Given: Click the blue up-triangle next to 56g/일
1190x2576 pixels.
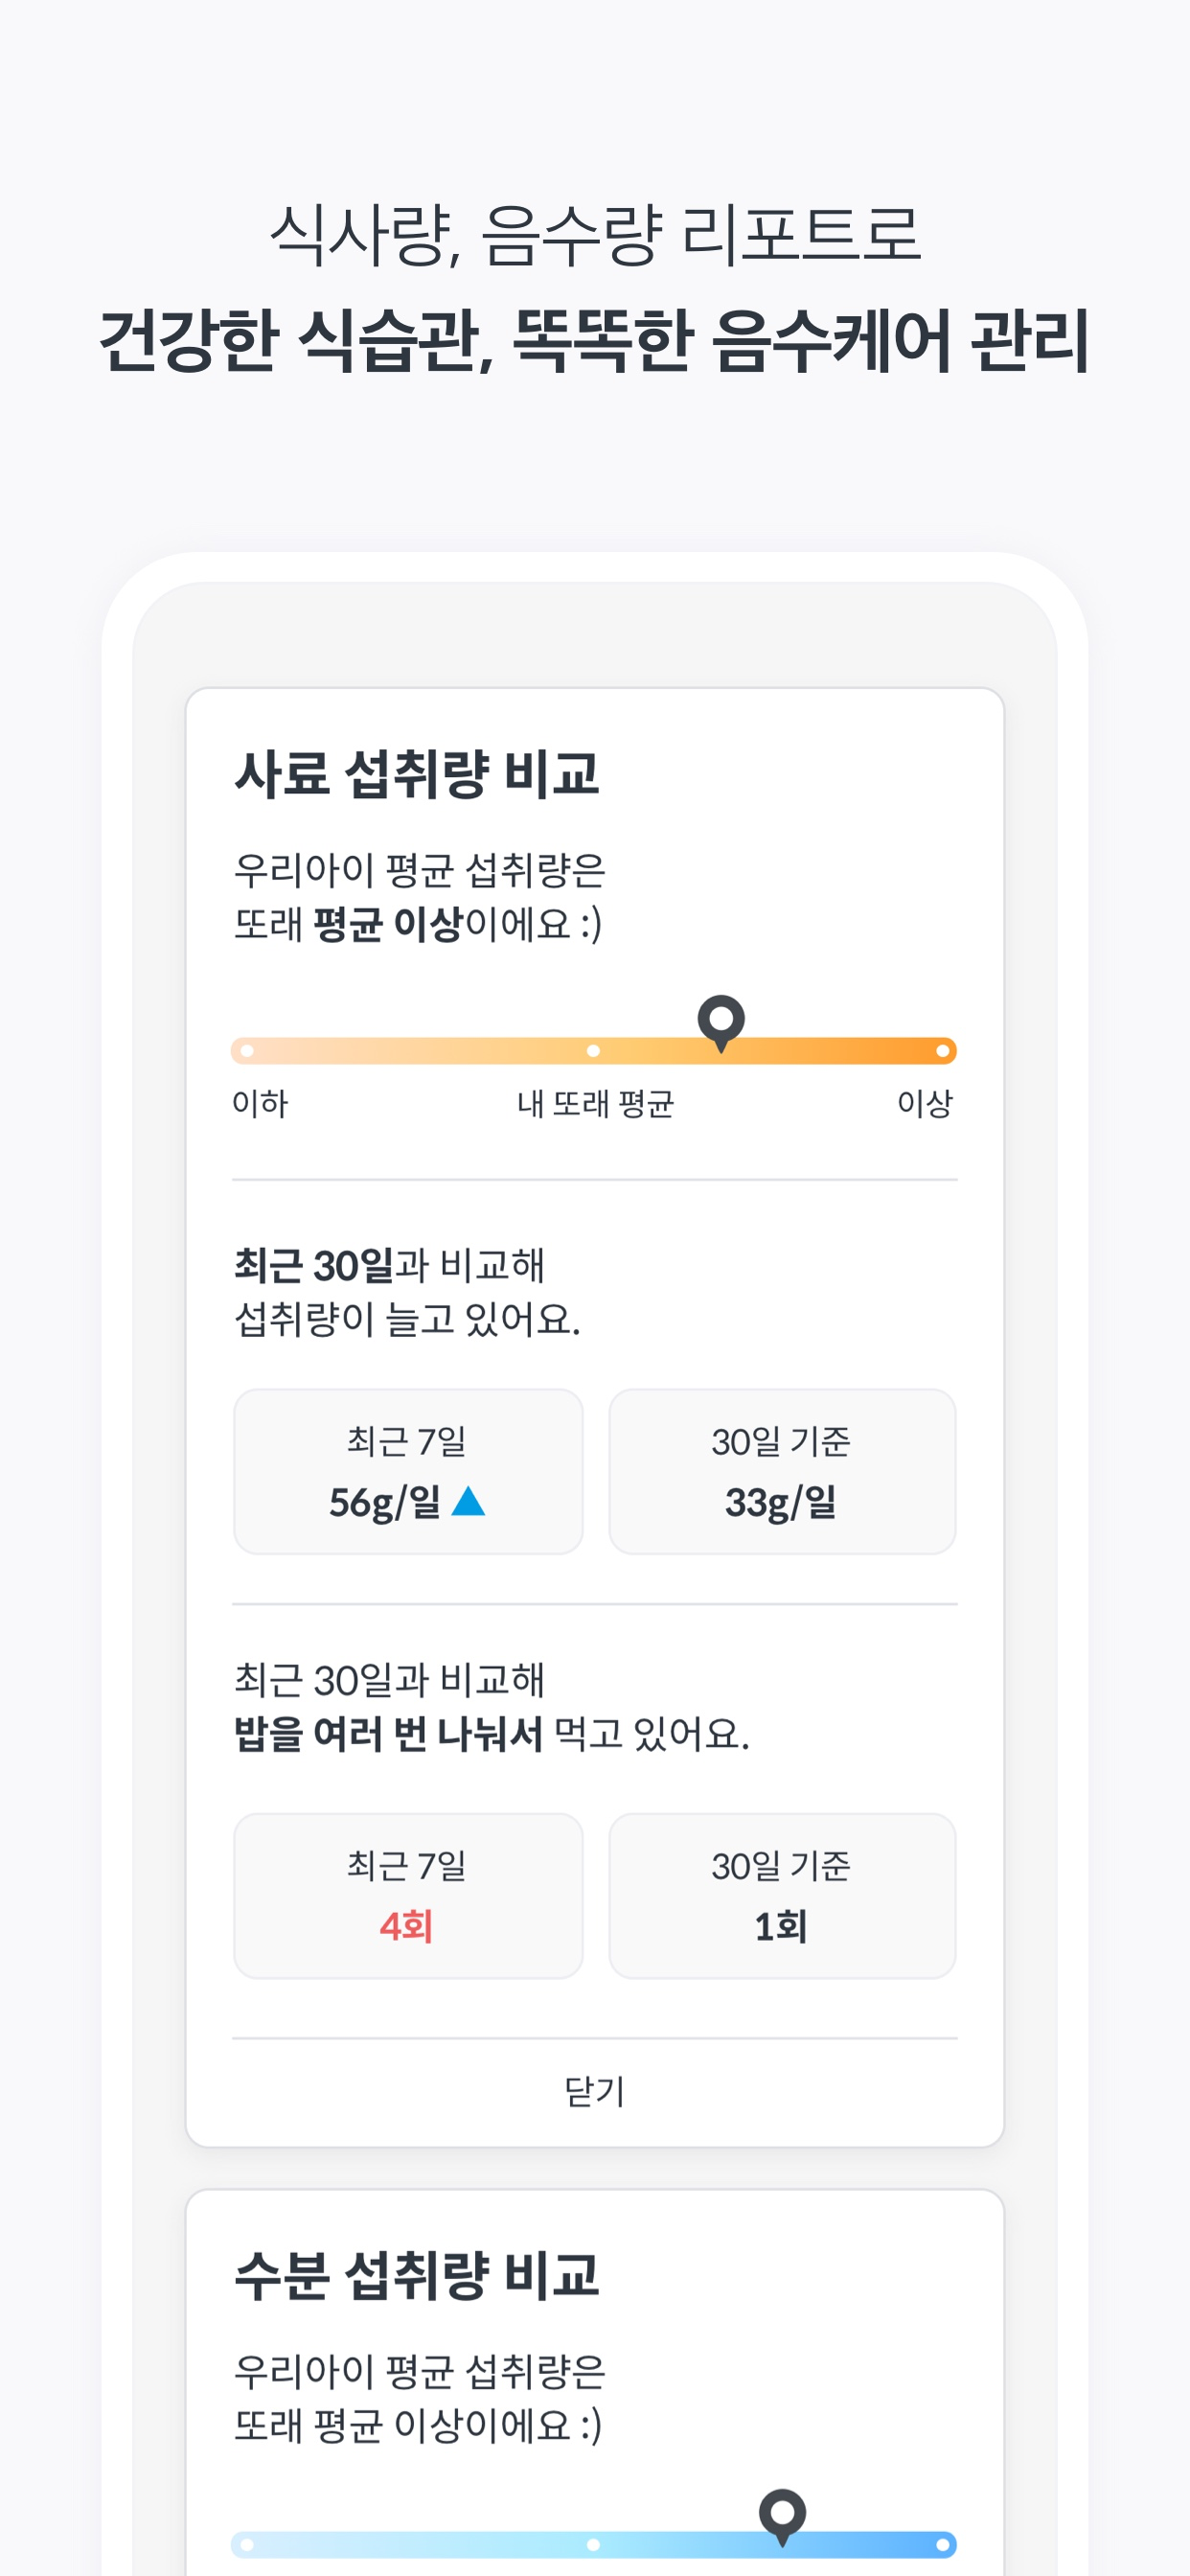Looking at the screenshot, I should 468,1501.
